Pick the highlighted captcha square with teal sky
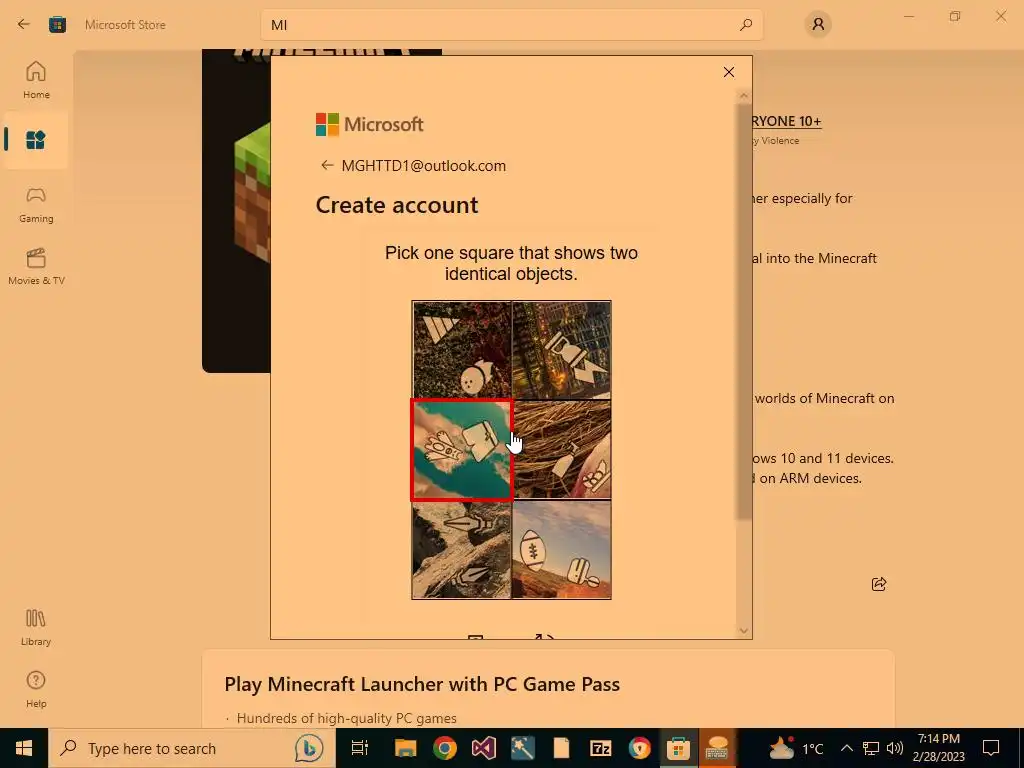 coord(462,449)
